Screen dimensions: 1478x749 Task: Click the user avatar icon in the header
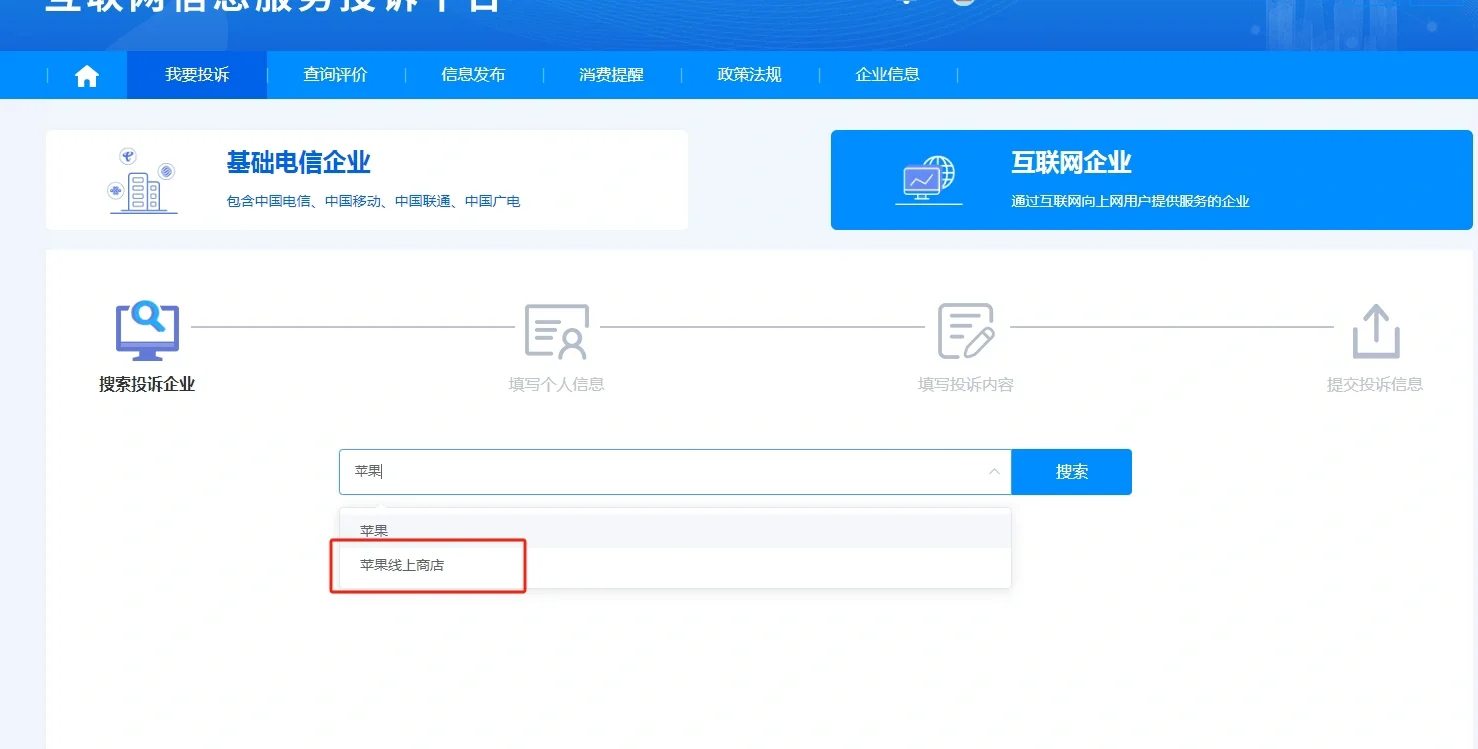(x=963, y=3)
